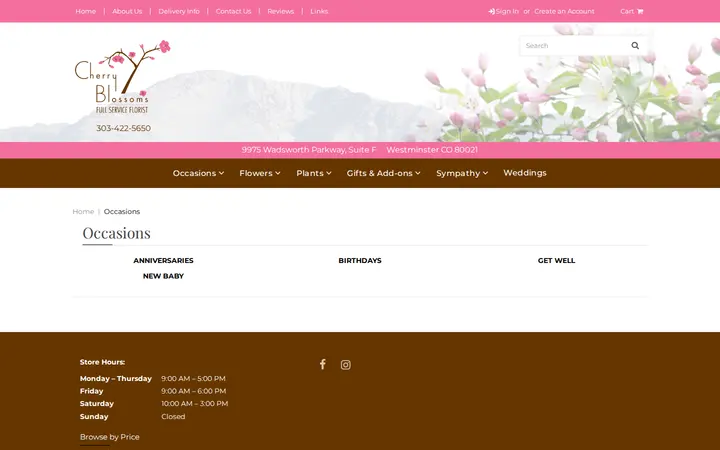Image resolution: width=720 pixels, height=450 pixels.
Task: Click the Store Hours heading
Action: click(102, 362)
